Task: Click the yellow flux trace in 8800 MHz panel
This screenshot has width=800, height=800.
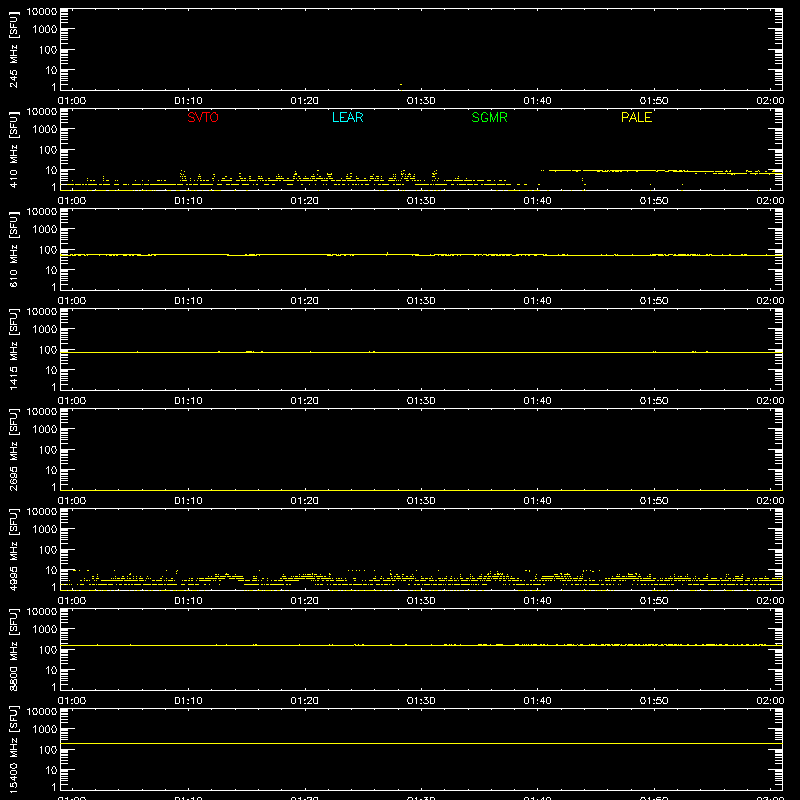Action: point(421,645)
